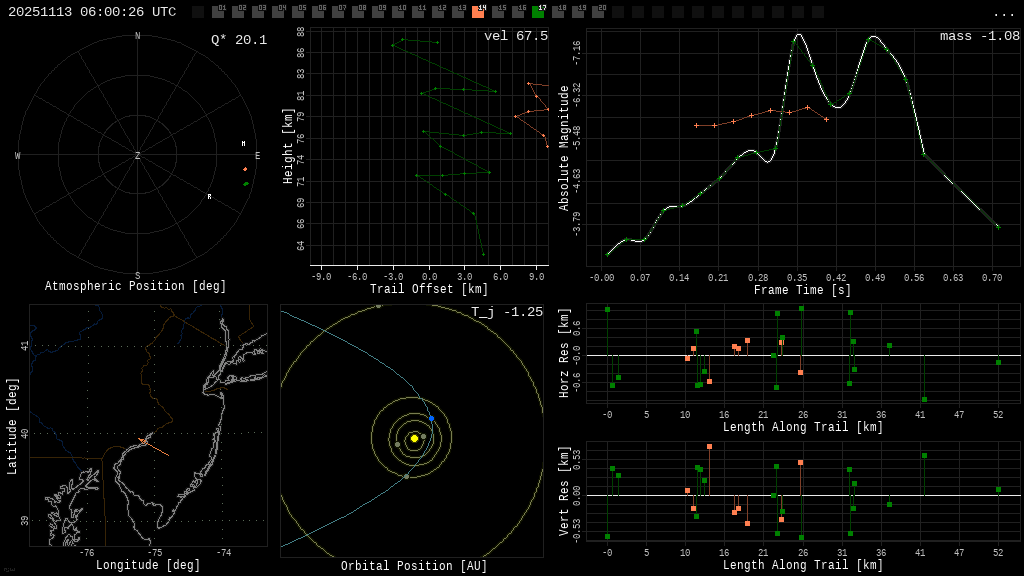Toggle the green station square 17
Viewport: 1024px width, 576px height.
coord(539,12)
